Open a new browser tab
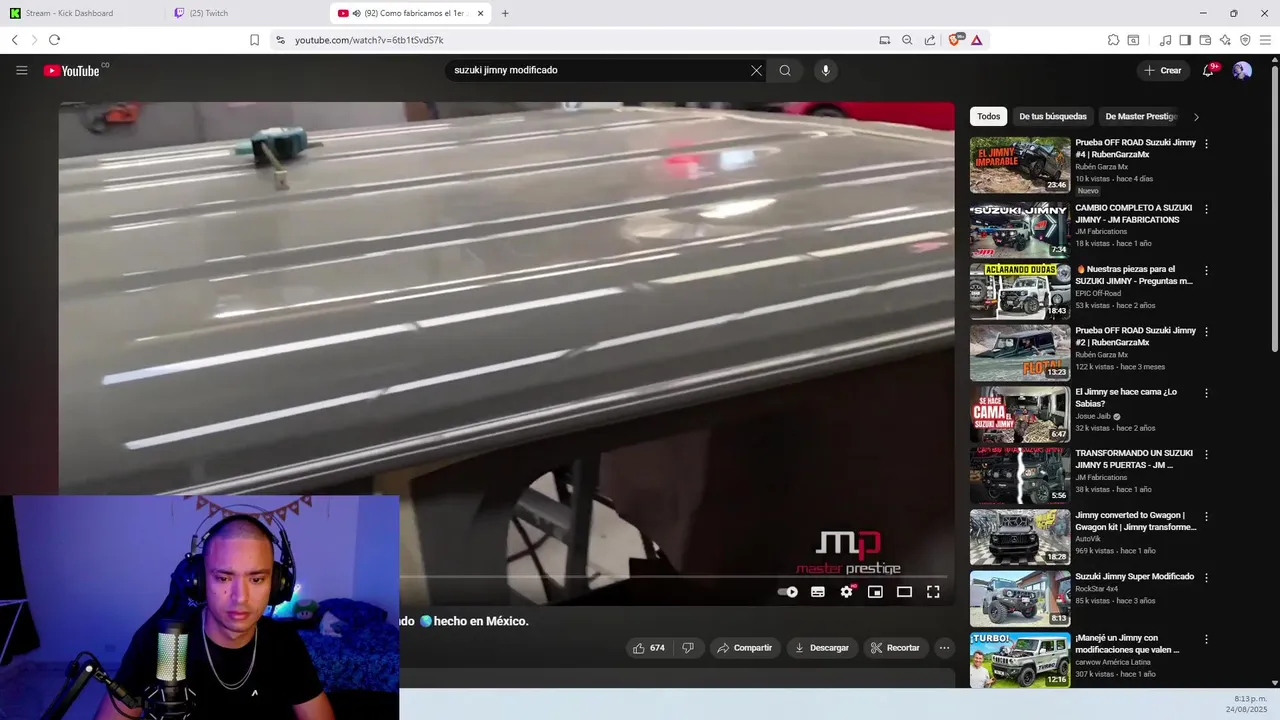The width and height of the screenshot is (1280, 720). [x=505, y=13]
